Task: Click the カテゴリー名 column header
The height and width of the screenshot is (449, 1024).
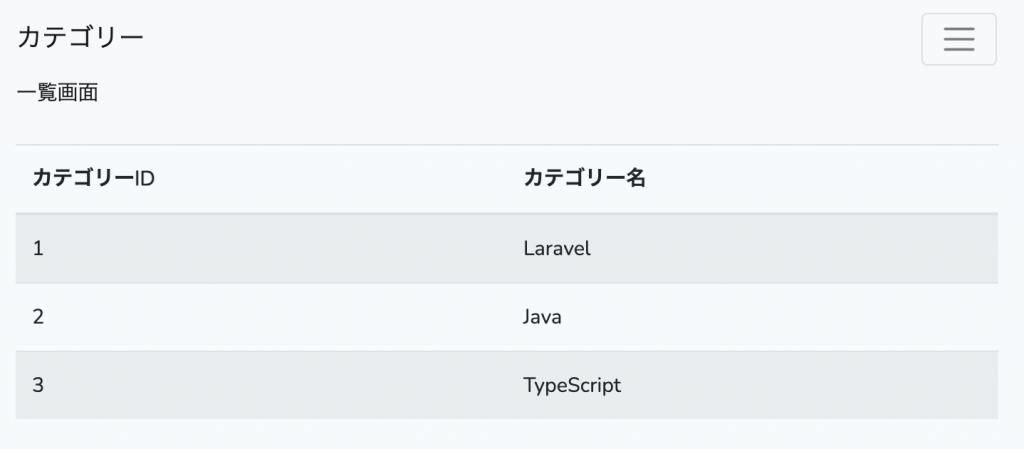Action: (x=585, y=179)
